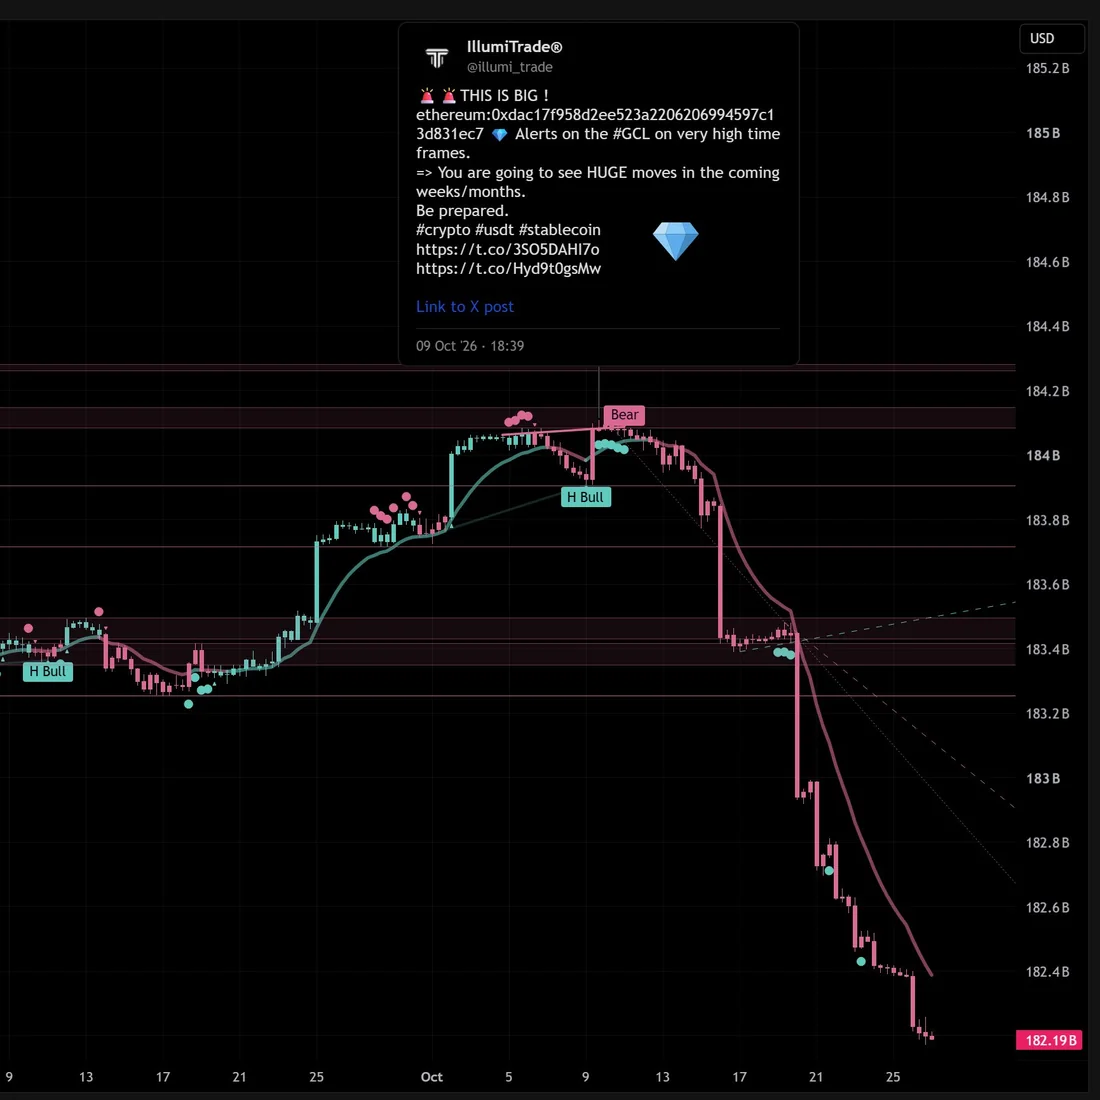1100x1100 pixels.
Task: Click the '17' date label right of Oct
Action: (739, 1077)
